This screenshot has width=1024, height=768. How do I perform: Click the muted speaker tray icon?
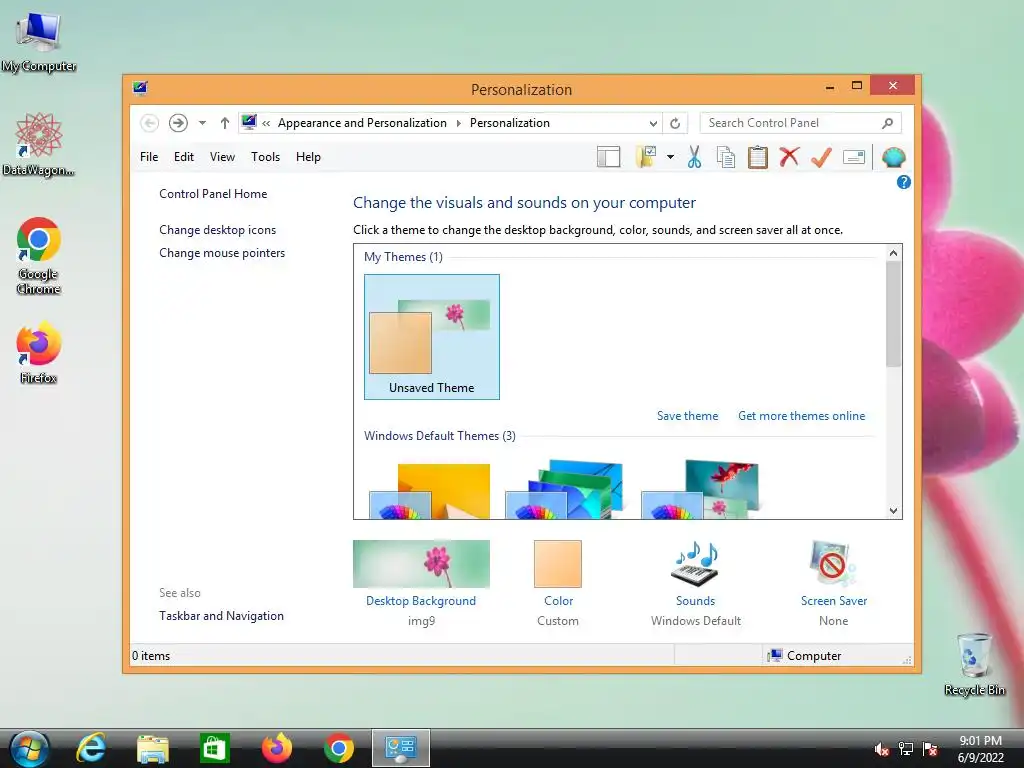[x=882, y=749]
